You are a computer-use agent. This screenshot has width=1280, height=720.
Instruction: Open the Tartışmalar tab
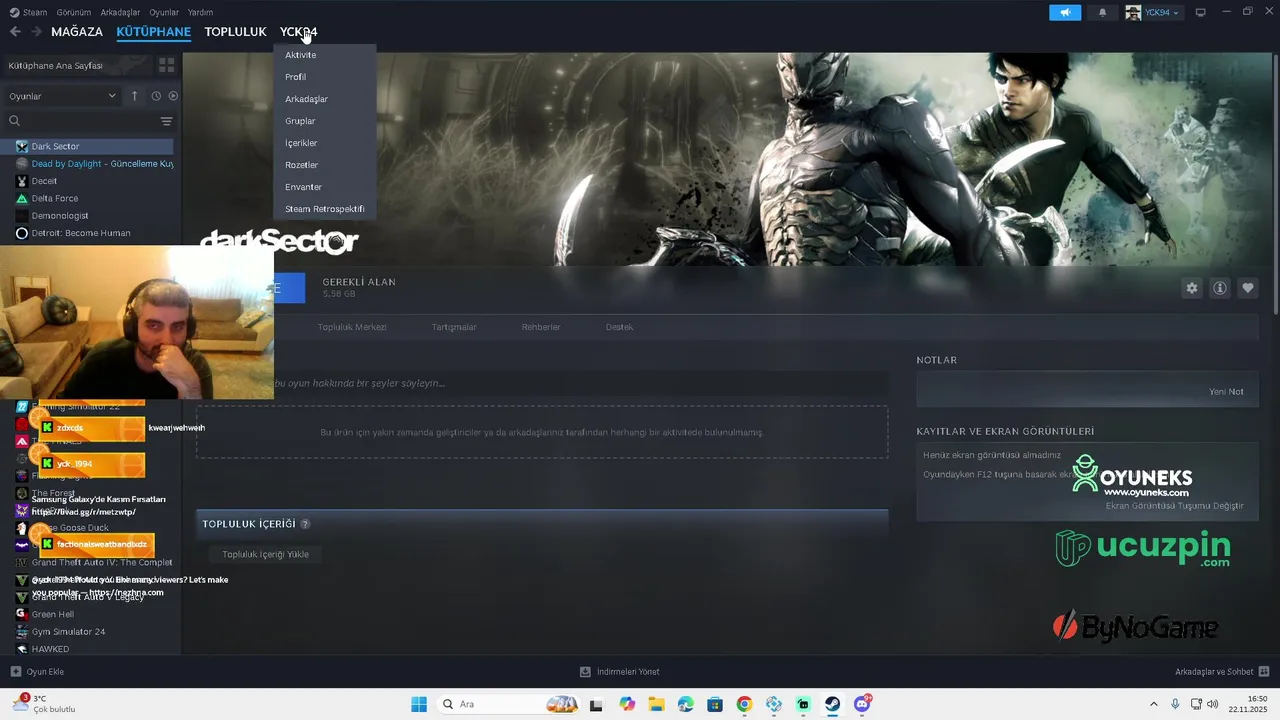pyautogui.click(x=454, y=327)
